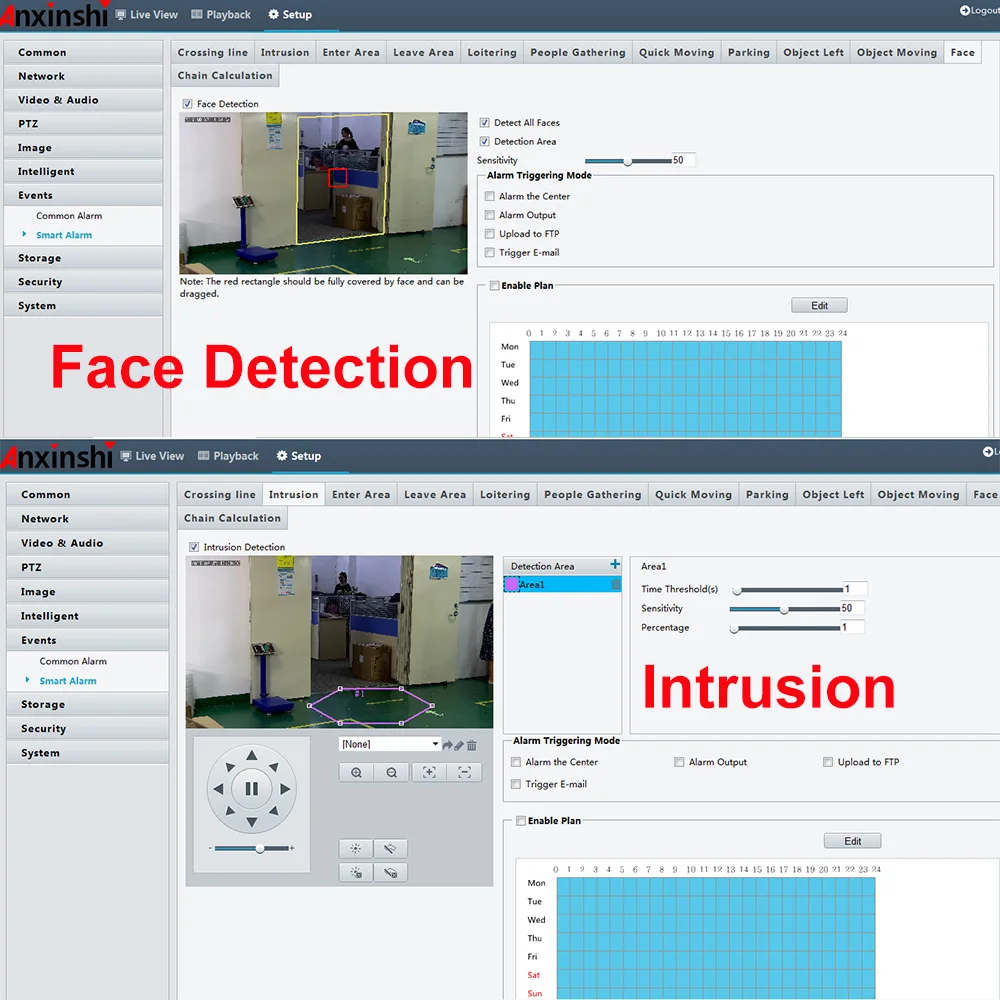Add a detection area with plus icon
This screenshot has height=1000, width=1000.
point(615,564)
